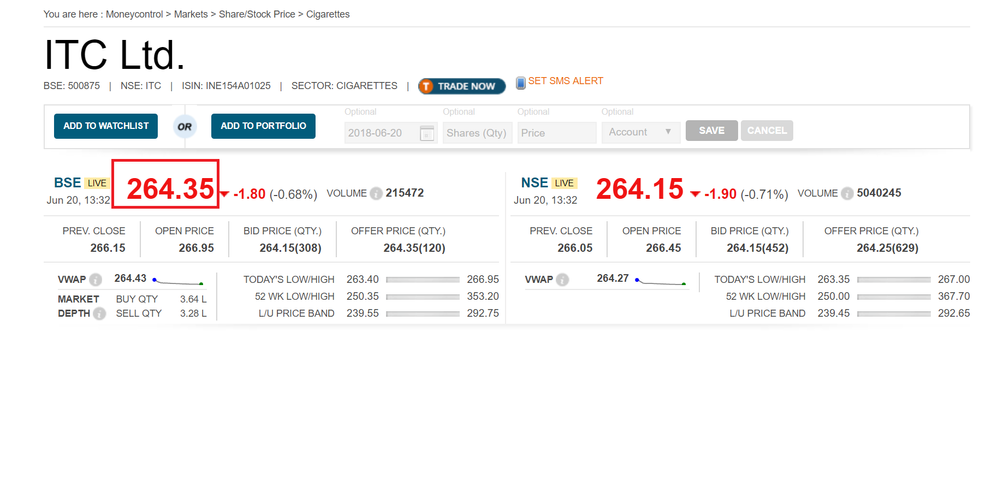Click BSE 52 week high 353.20
This screenshot has height=503, width=998.
(483, 297)
